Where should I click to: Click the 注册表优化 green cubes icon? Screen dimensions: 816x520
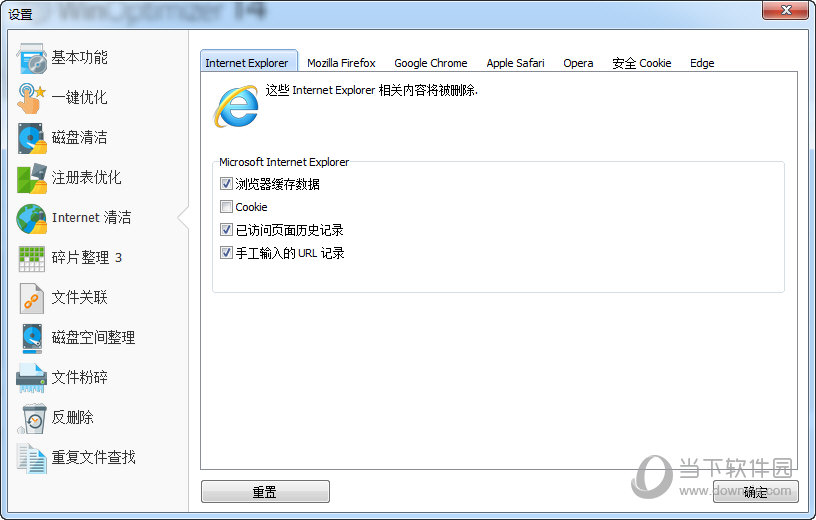(x=32, y=178)
